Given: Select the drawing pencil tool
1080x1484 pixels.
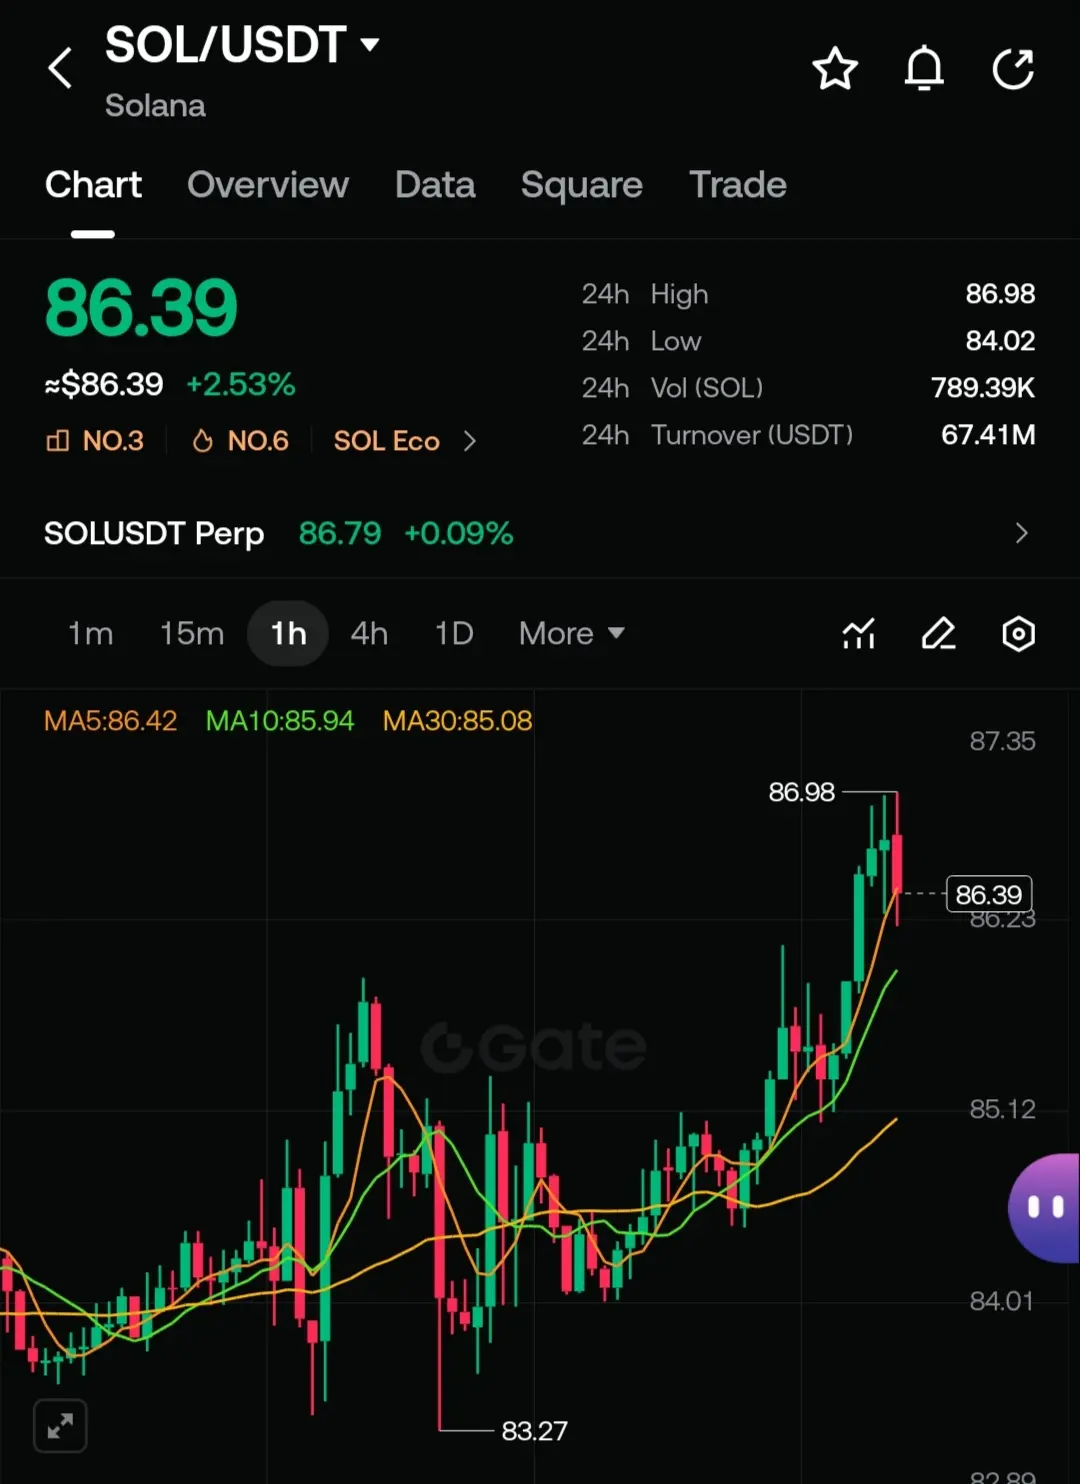Looking at the screenshot, I should coord(938,634).
